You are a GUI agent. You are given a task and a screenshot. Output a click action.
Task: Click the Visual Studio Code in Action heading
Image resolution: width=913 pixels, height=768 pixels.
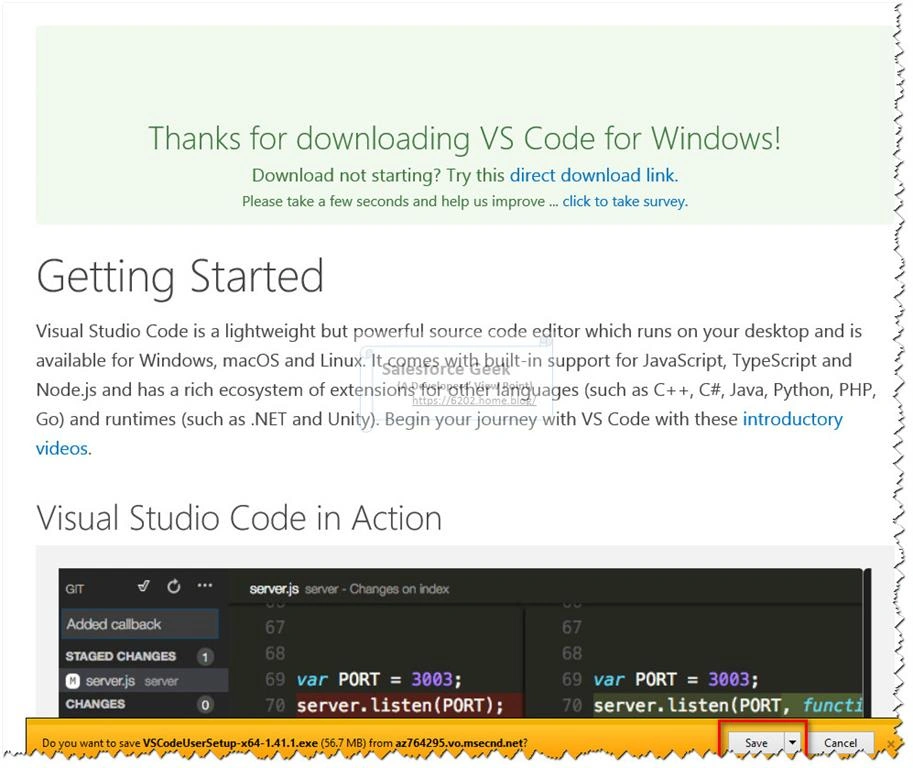pyautogui.click(x=239, y=518)
